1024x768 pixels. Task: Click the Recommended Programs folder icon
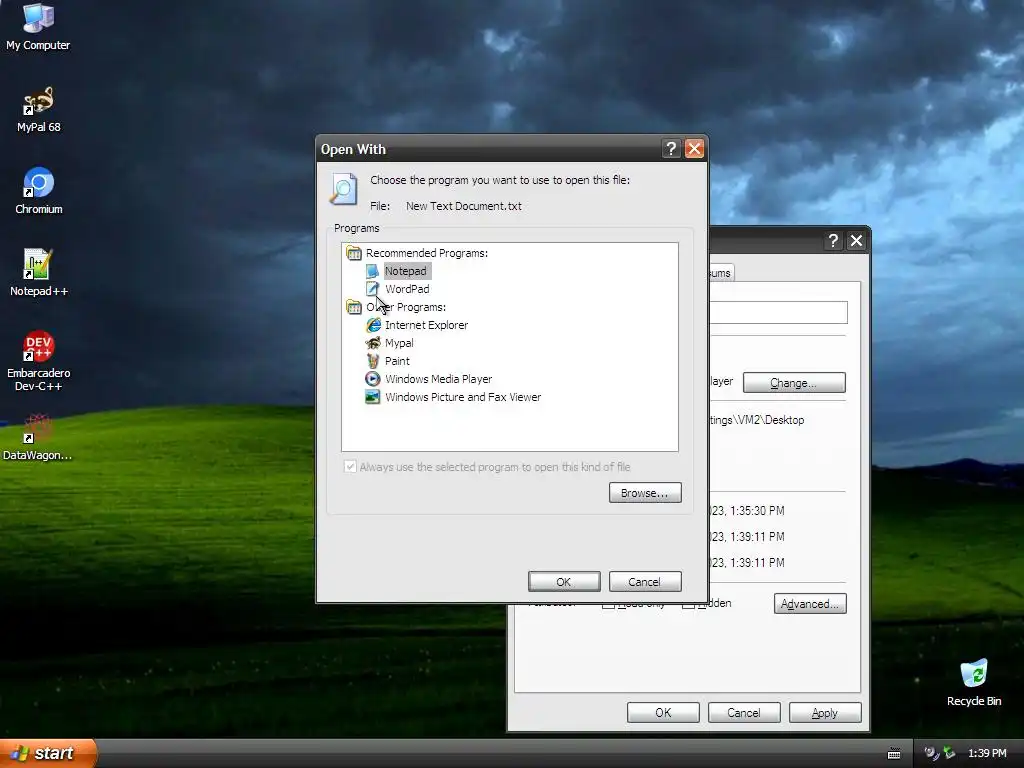(x=354, y=253)
